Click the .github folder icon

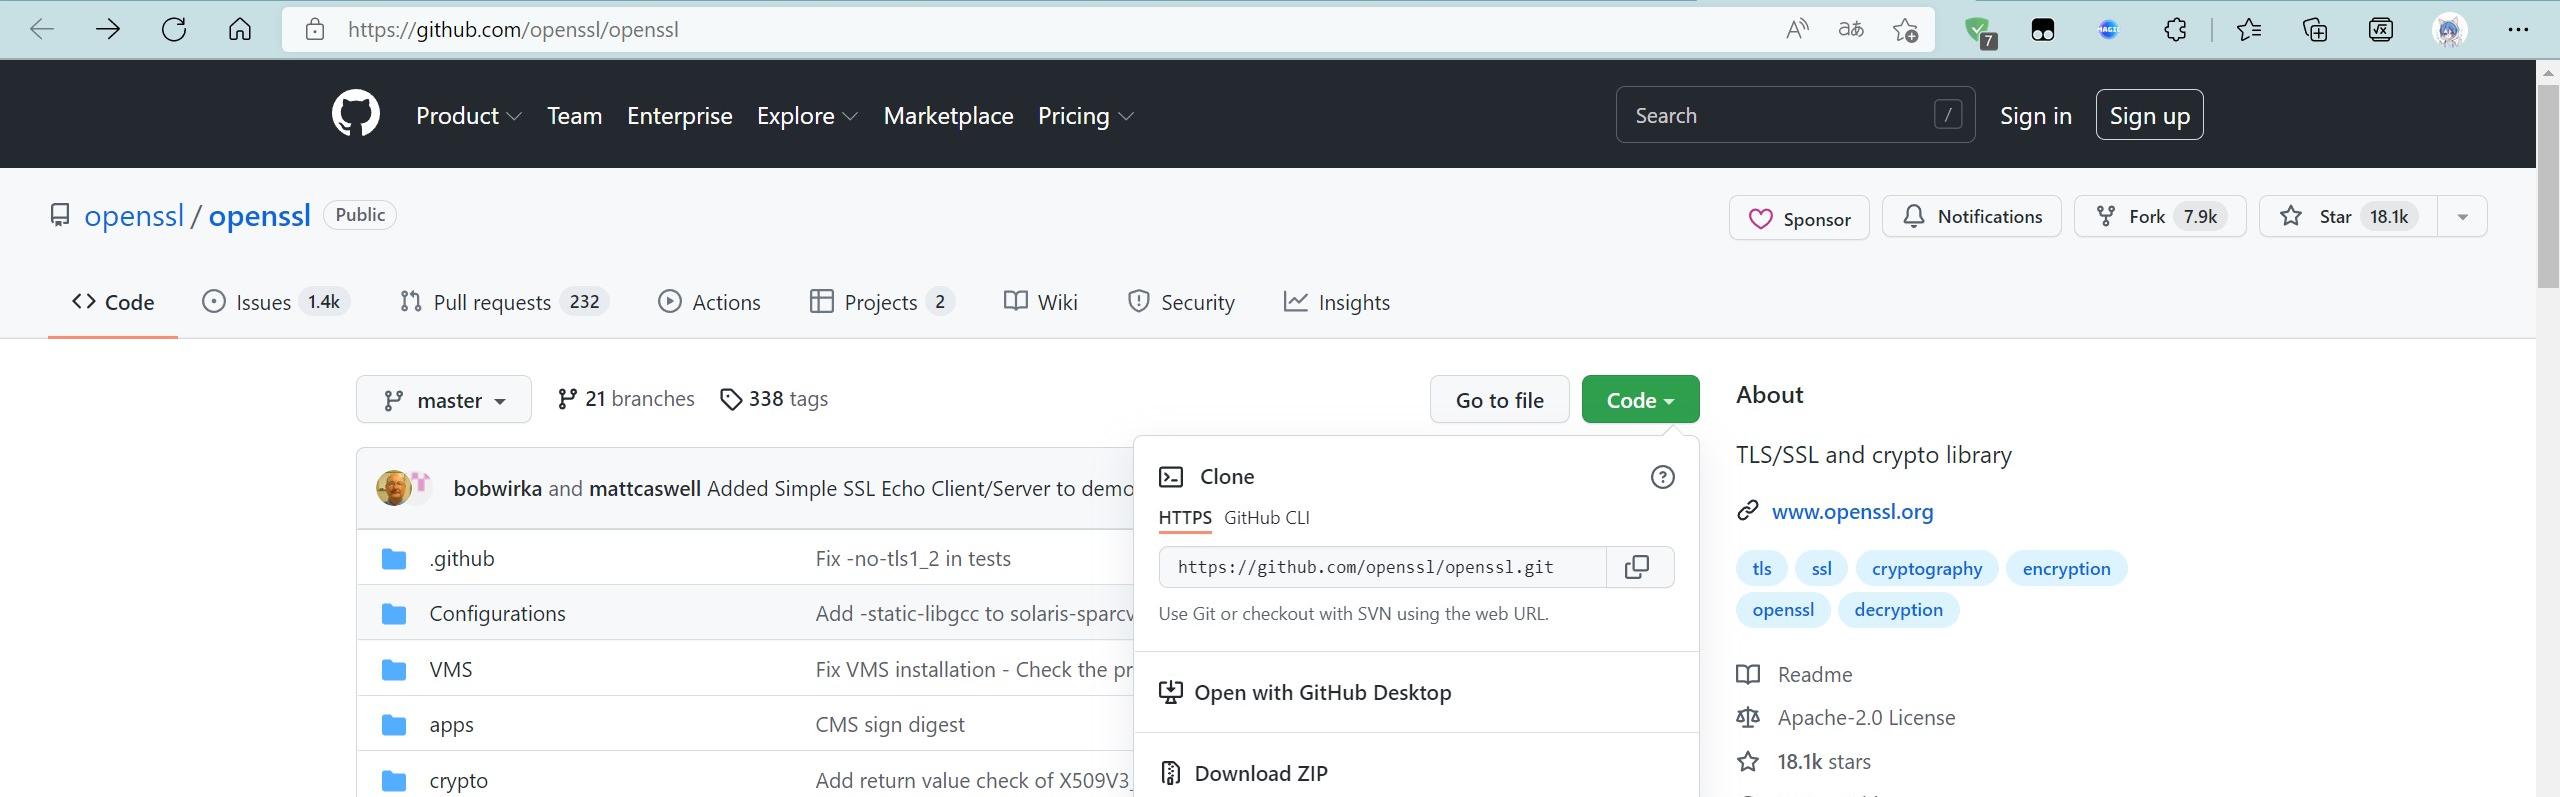click(394, 558)
